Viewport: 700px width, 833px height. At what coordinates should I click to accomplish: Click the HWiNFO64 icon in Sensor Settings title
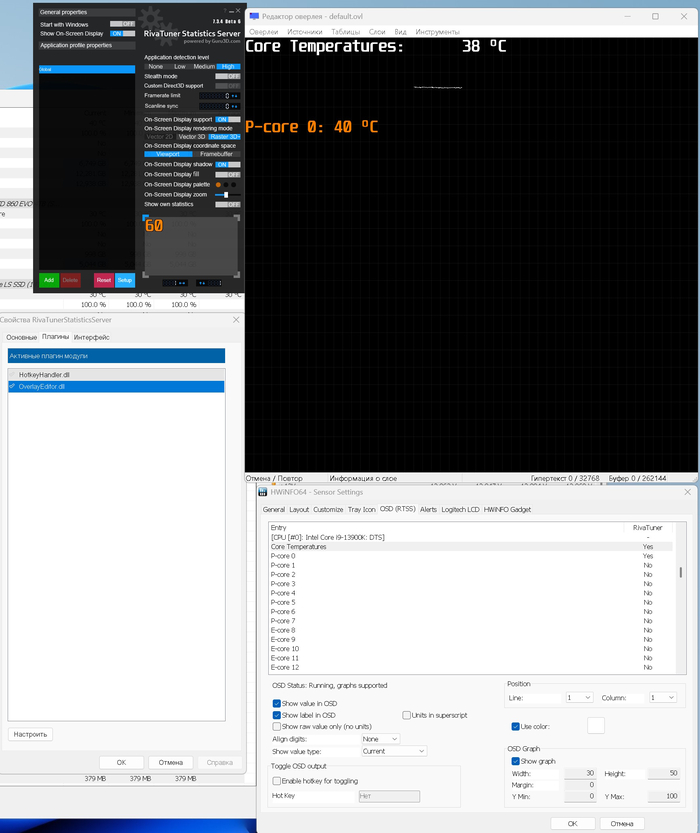264,492
